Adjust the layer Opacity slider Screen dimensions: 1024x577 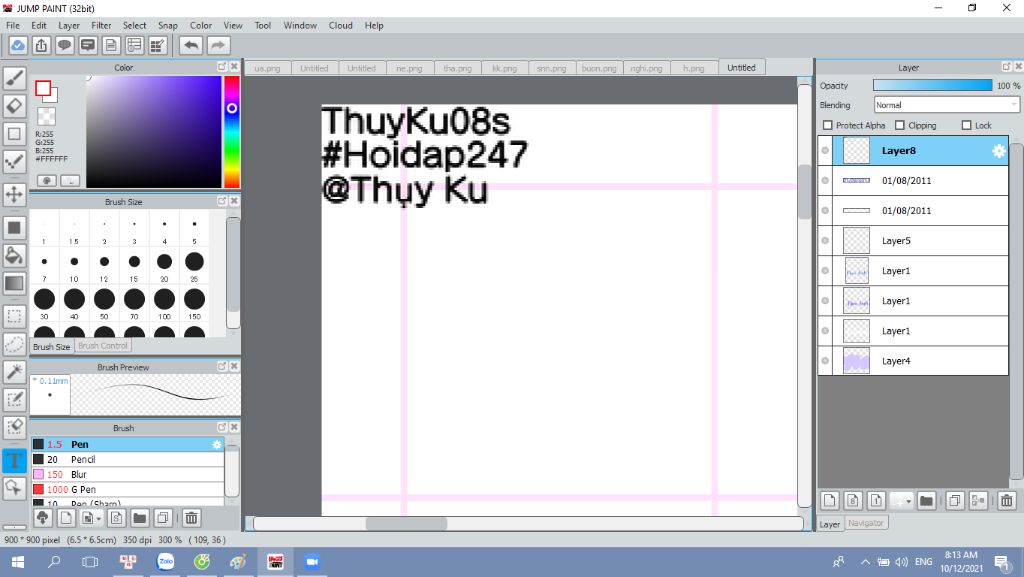coord(933,86)
